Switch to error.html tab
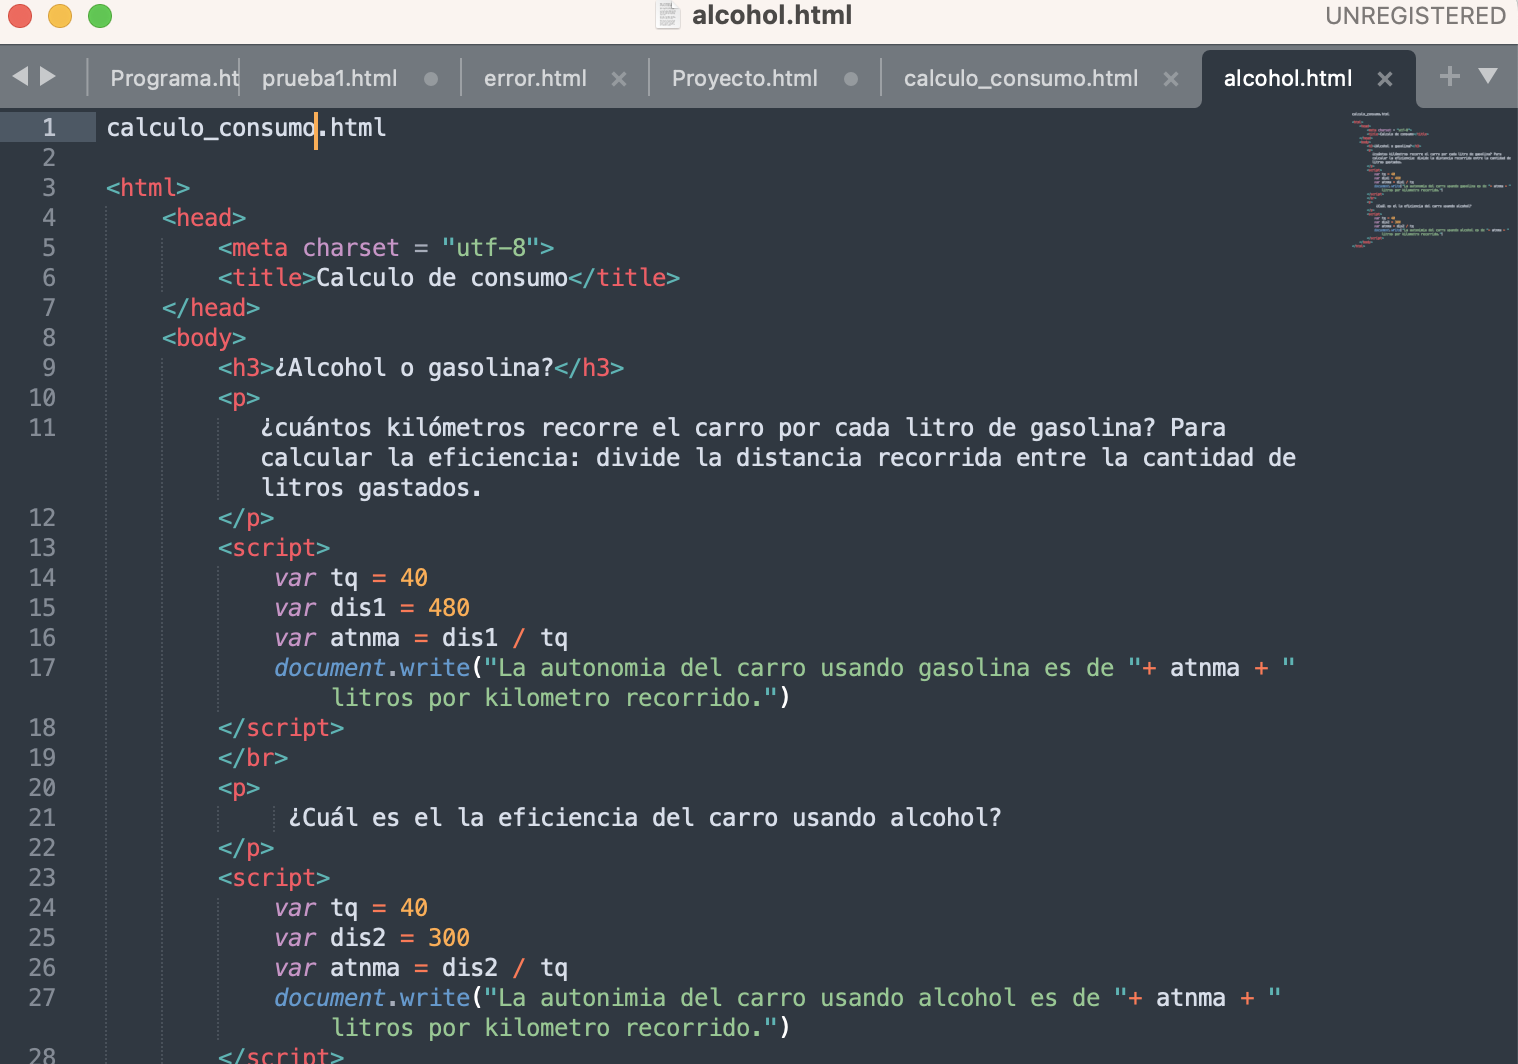This screenshot has height=1064, width=1518. pos(535,78)
